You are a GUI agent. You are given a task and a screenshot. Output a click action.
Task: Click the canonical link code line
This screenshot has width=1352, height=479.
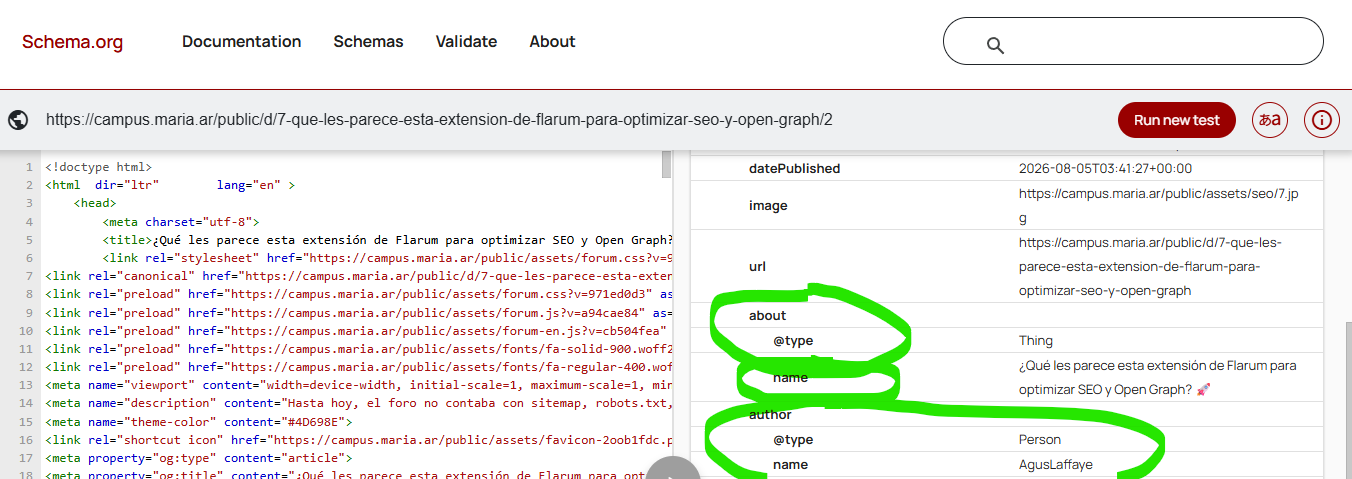358,276
